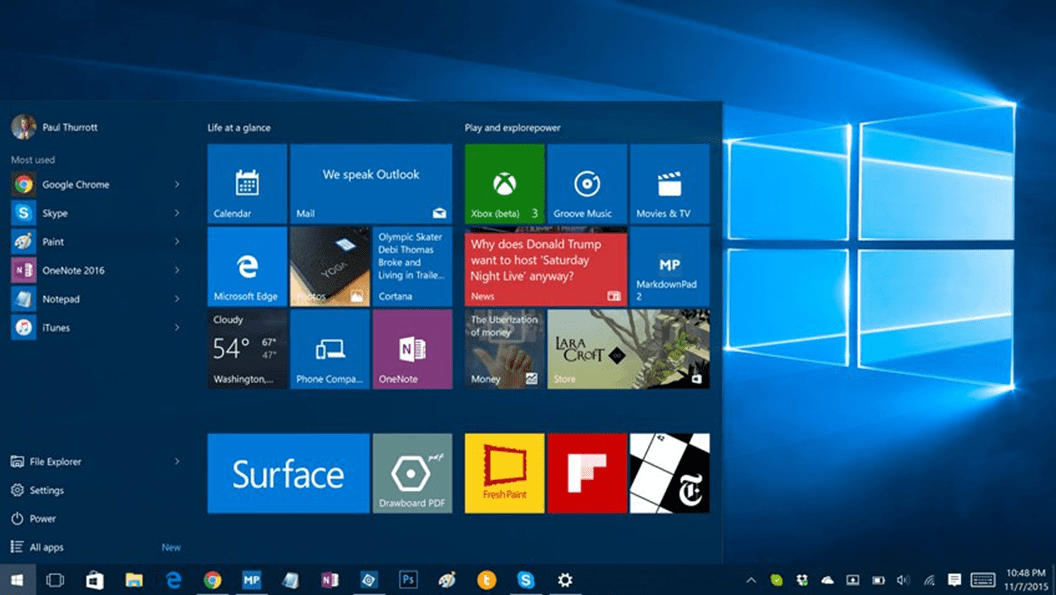Select Power in the Start menu

pos(42,519)
